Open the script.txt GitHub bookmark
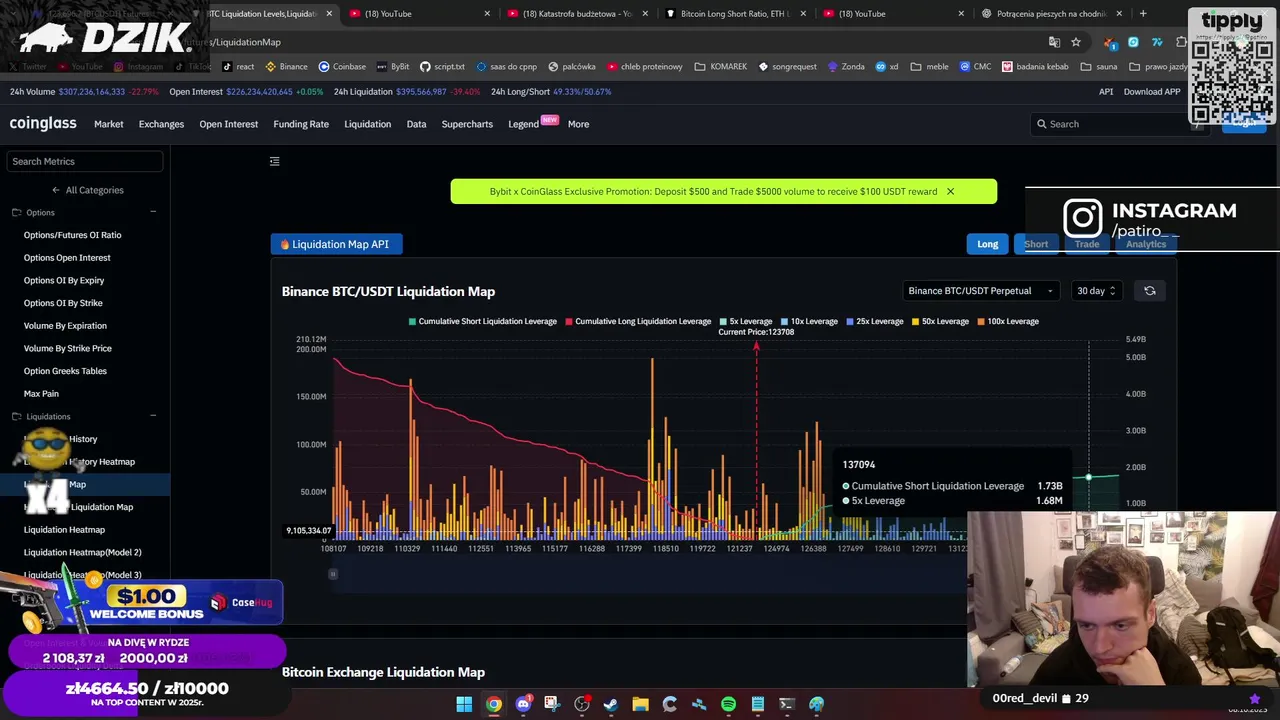Image resolution: width=1280 pixels, height=720 pixels. (442, 67)
